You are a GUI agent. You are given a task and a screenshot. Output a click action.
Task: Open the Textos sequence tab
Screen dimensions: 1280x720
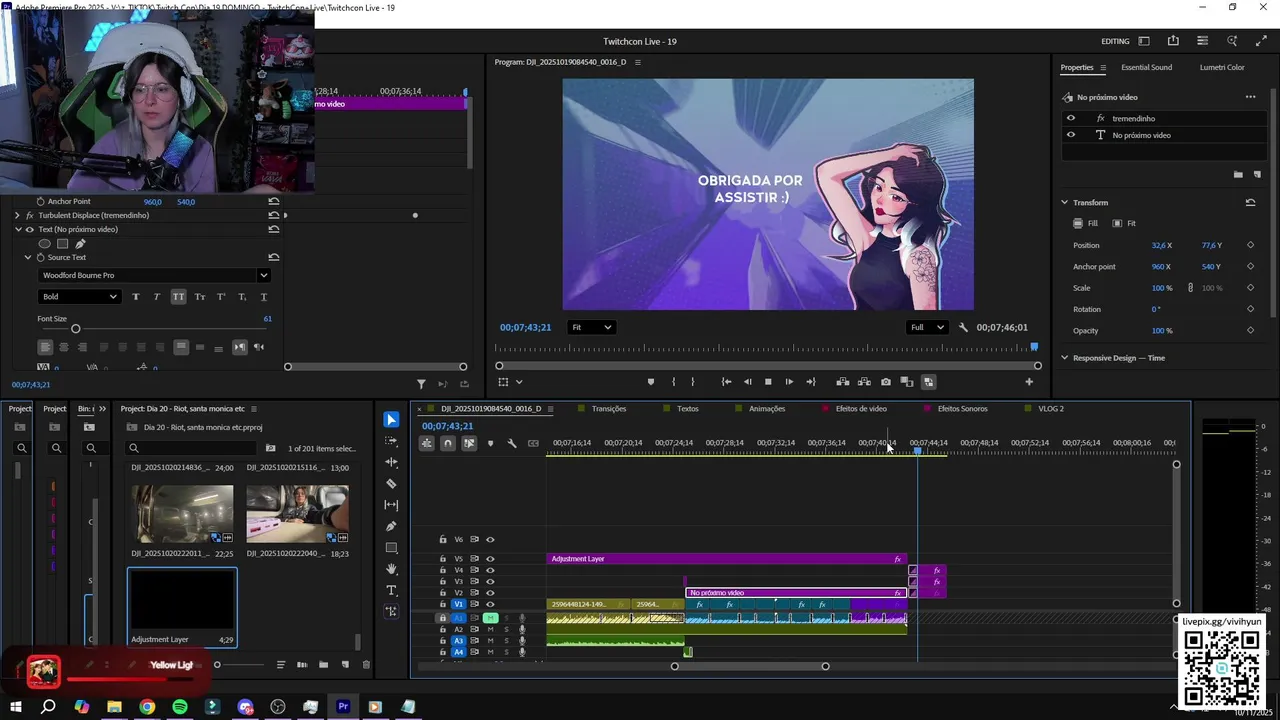[688, 409]
